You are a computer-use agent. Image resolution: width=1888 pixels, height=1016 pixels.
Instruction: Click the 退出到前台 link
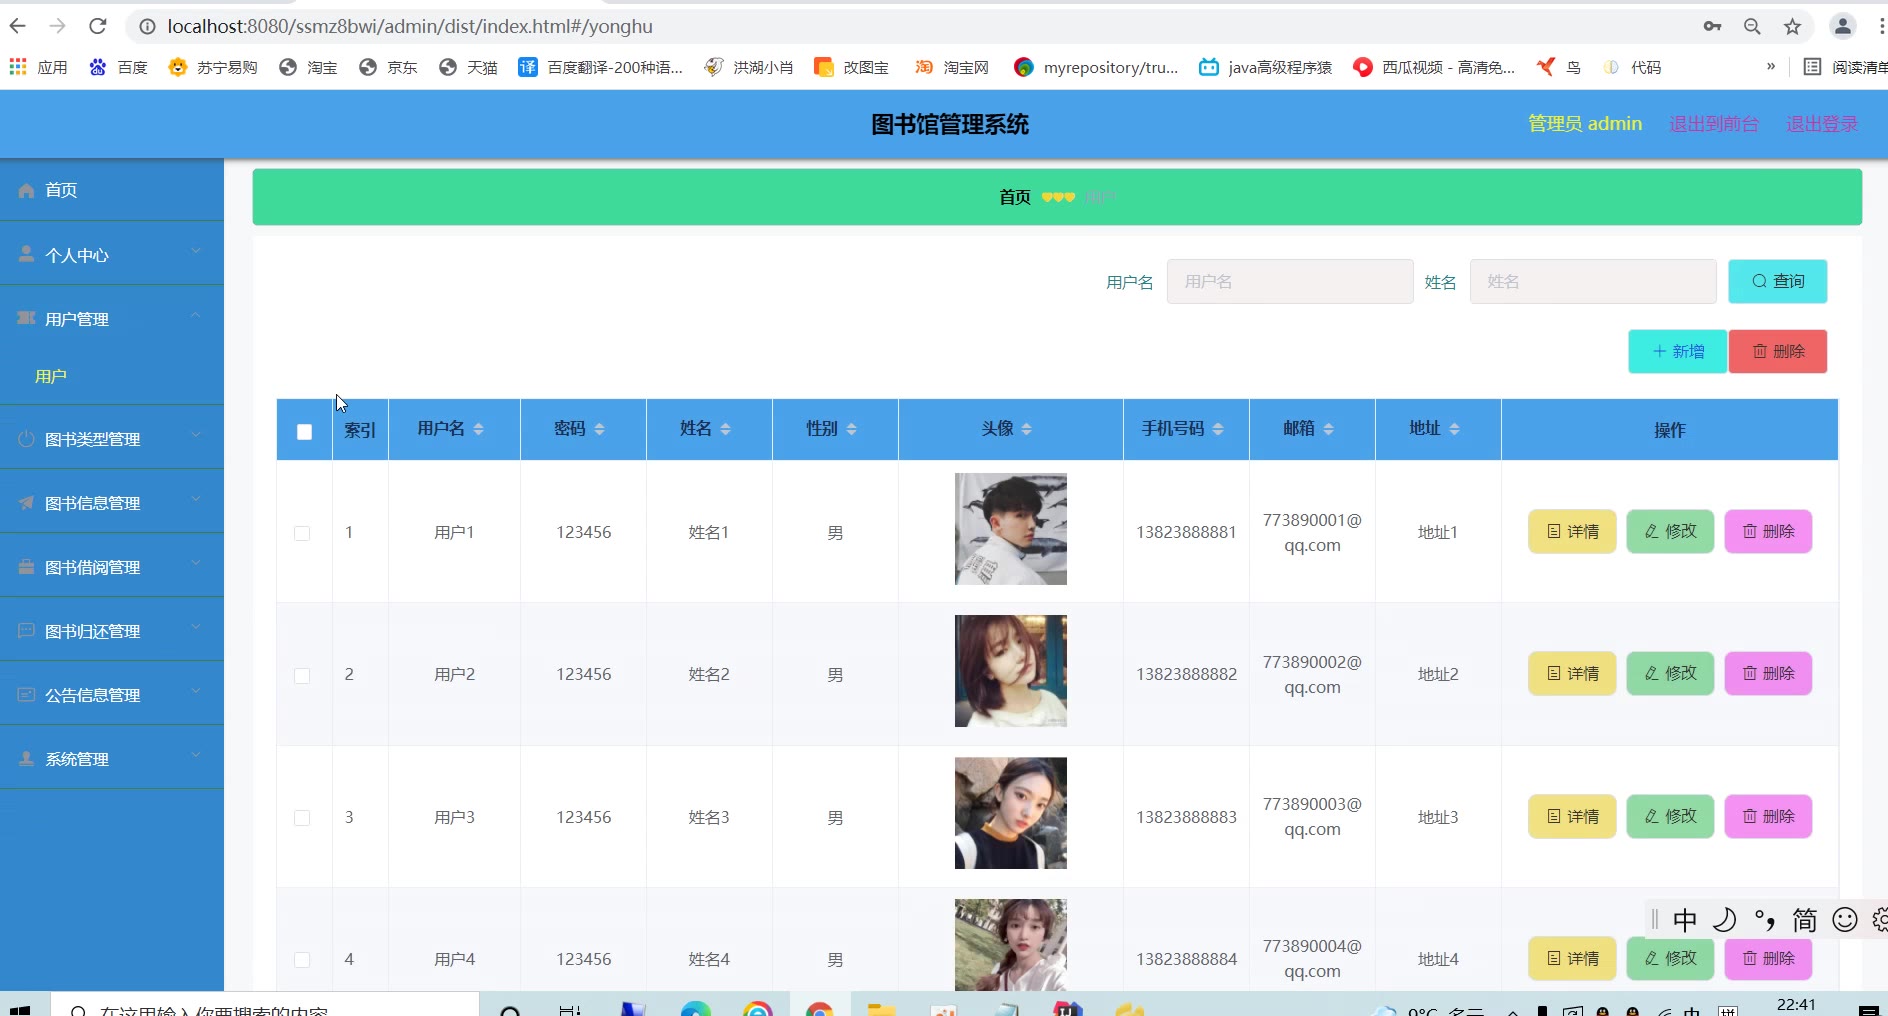point(1714,124)
